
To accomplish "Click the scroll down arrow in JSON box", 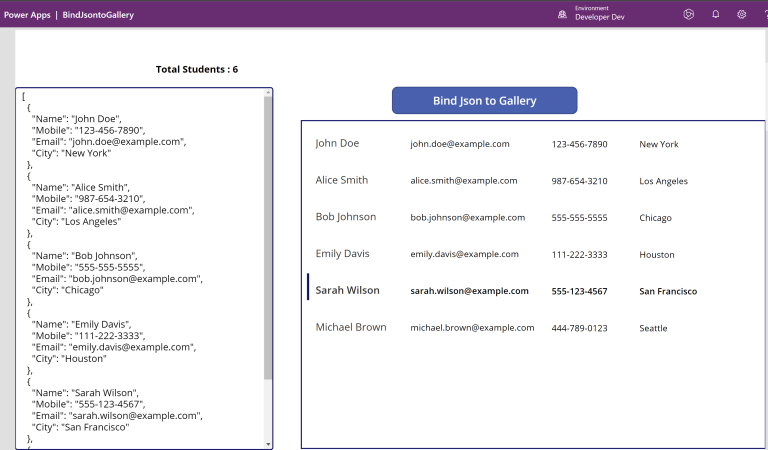I will pyautogui.click(x=268, y=443).
